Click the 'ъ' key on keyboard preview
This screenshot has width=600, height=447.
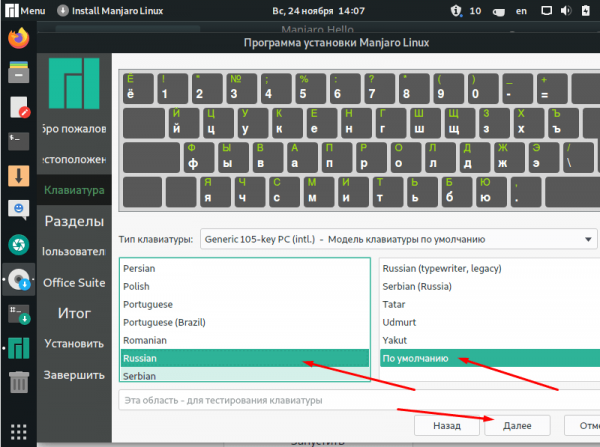point(564,123)
